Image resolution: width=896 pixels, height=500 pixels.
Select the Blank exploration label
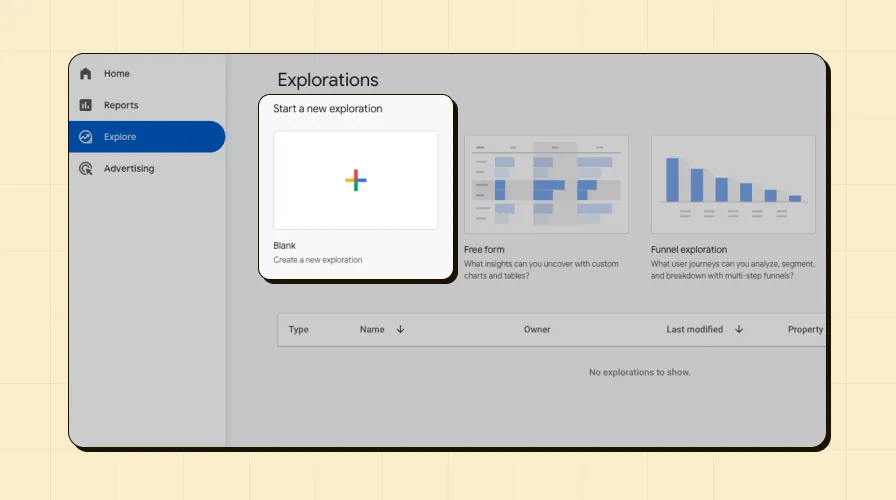tap(284, 246)
